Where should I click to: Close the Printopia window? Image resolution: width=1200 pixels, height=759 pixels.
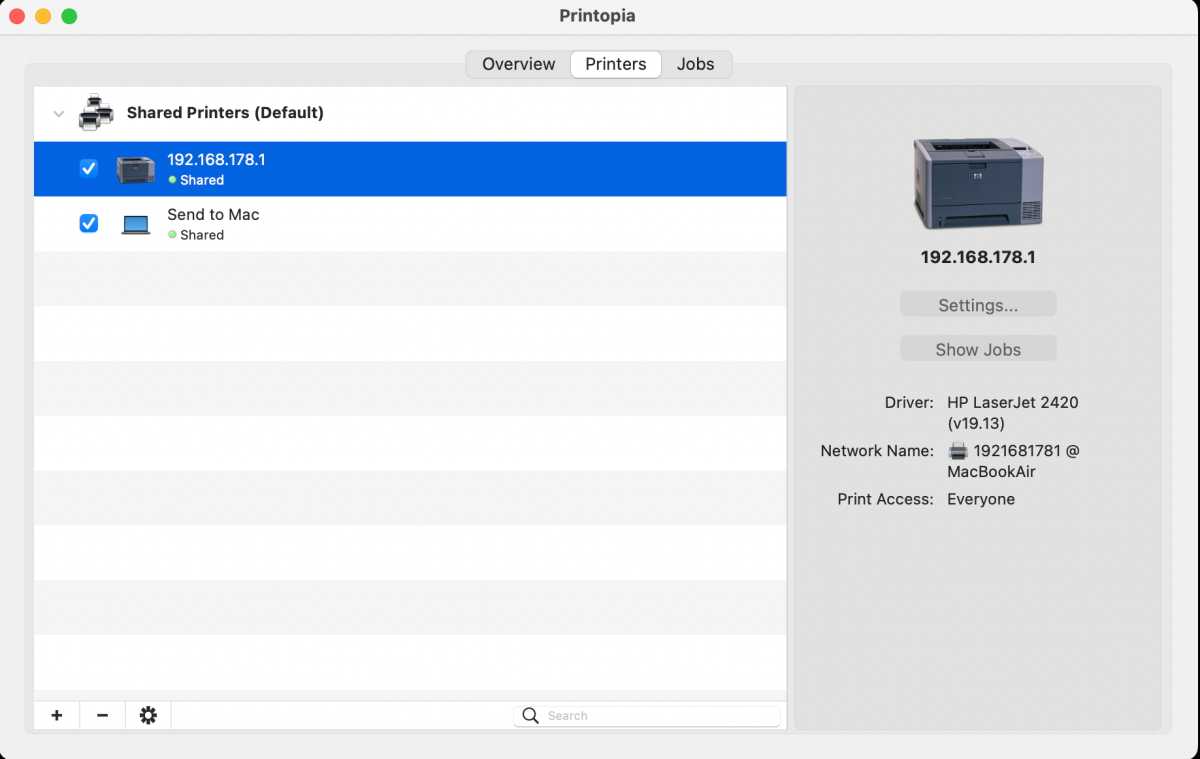tap(17, 16)
